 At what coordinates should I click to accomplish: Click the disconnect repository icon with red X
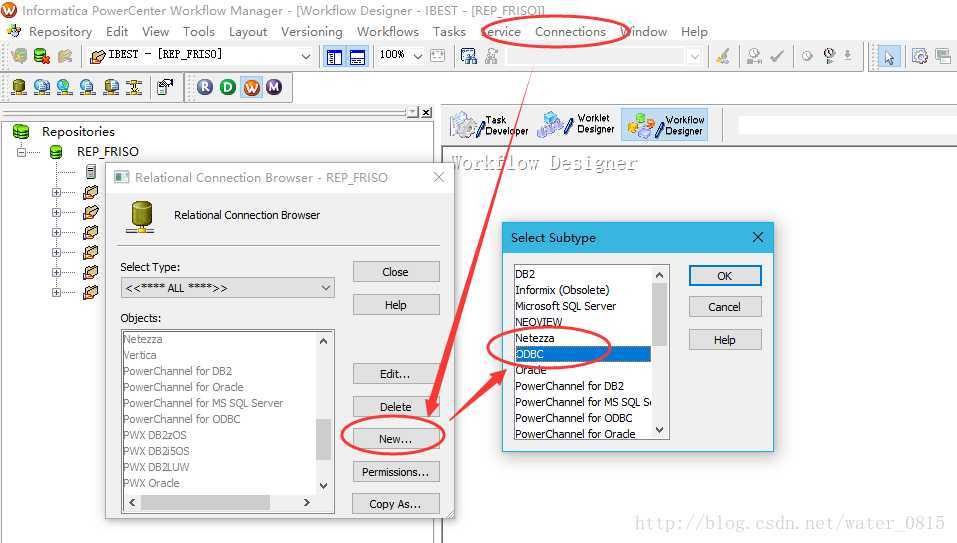[x=42, y=56]
